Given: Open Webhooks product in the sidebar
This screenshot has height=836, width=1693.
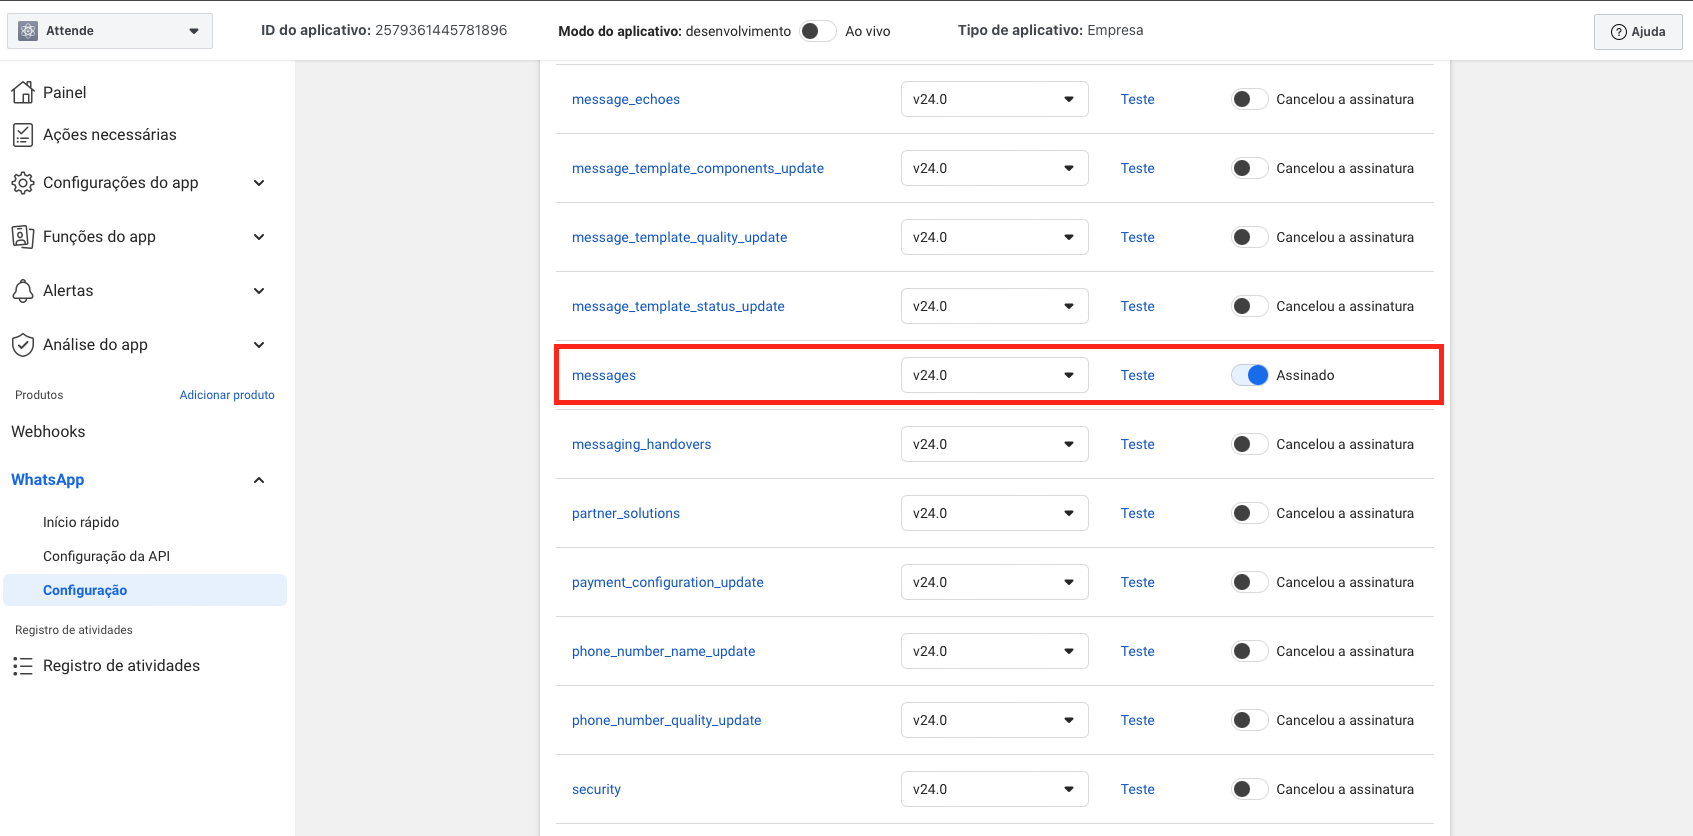Looking at the screenshot, I should click(48, 432).
